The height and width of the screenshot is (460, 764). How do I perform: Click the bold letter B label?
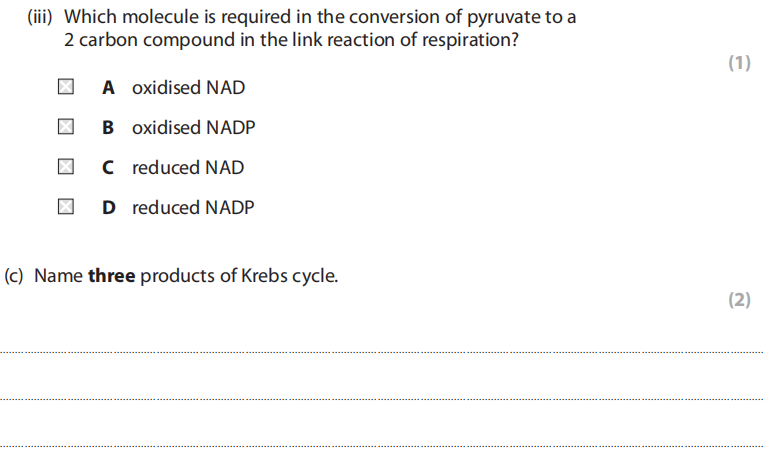(108, 128)
